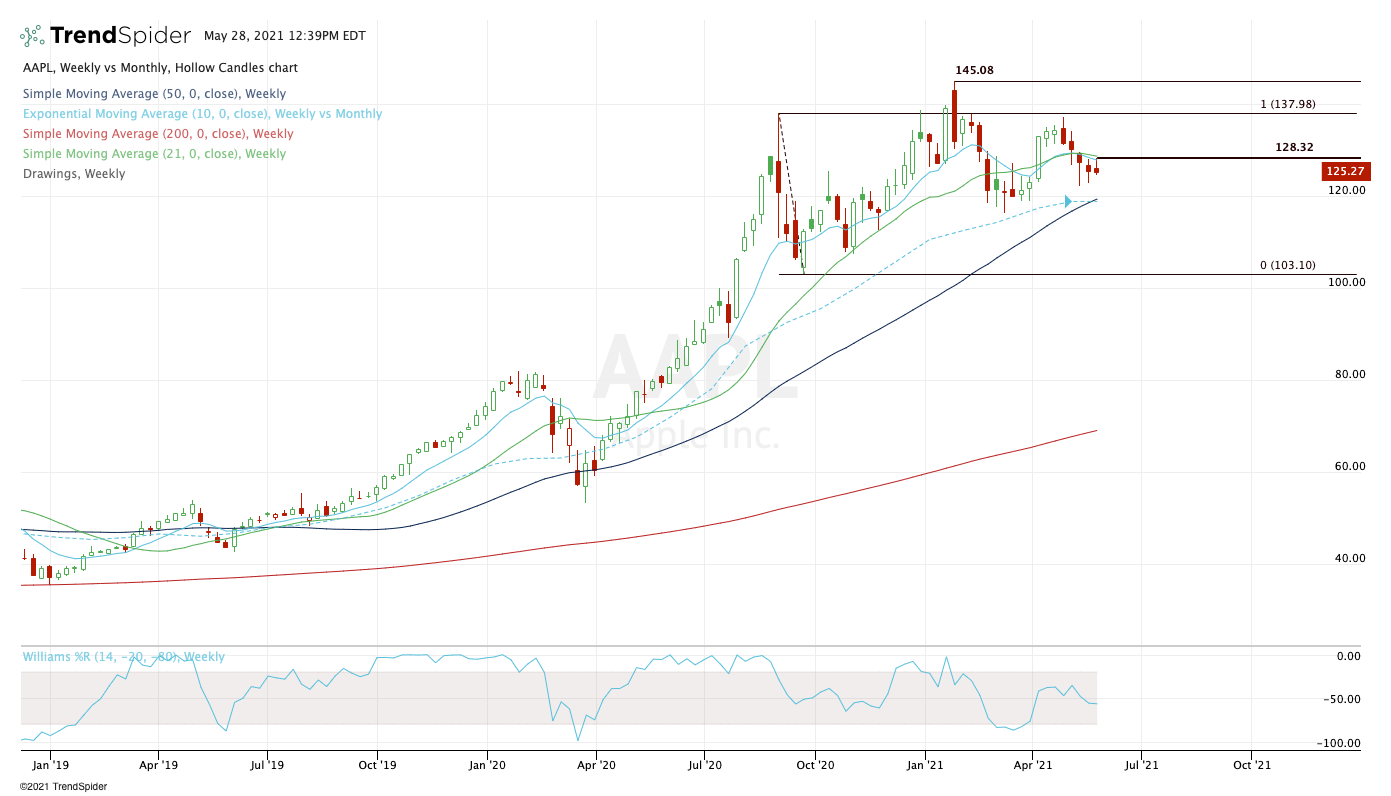Screen dimensions: 1391x796
Task: Click the "120.00" price axis label
Action: point(1346,190)
